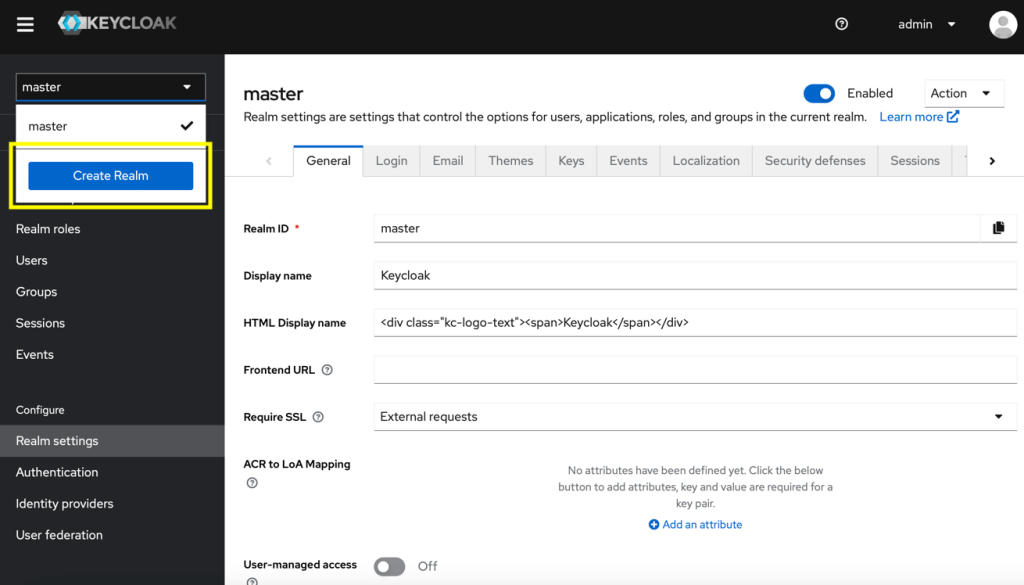Expand the admin account dropdown
The width and height of the screenshot is (1024, 585).
[x=927, y=24]
